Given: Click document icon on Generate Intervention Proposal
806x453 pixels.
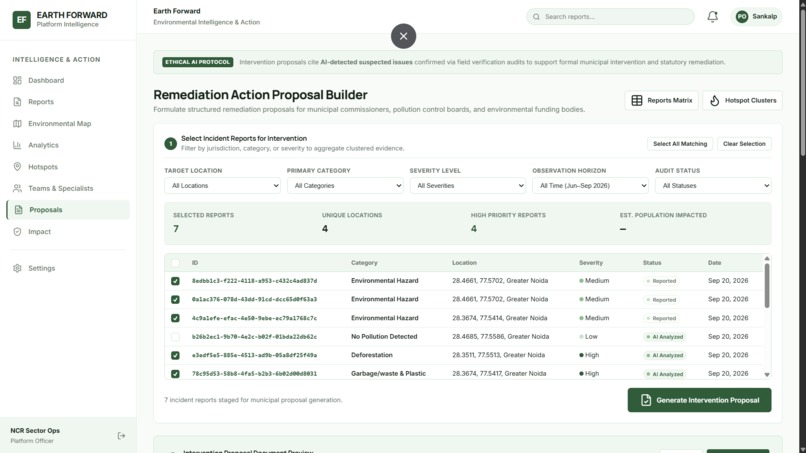Looking at the screenshot, I should click(x=646, y=400).
